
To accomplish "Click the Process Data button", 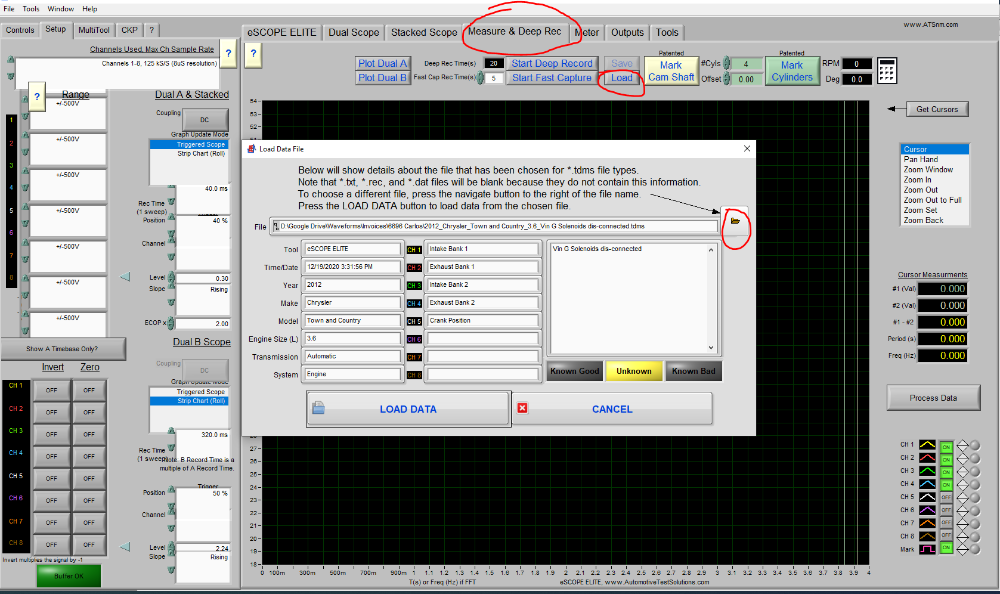I will 933,397.
